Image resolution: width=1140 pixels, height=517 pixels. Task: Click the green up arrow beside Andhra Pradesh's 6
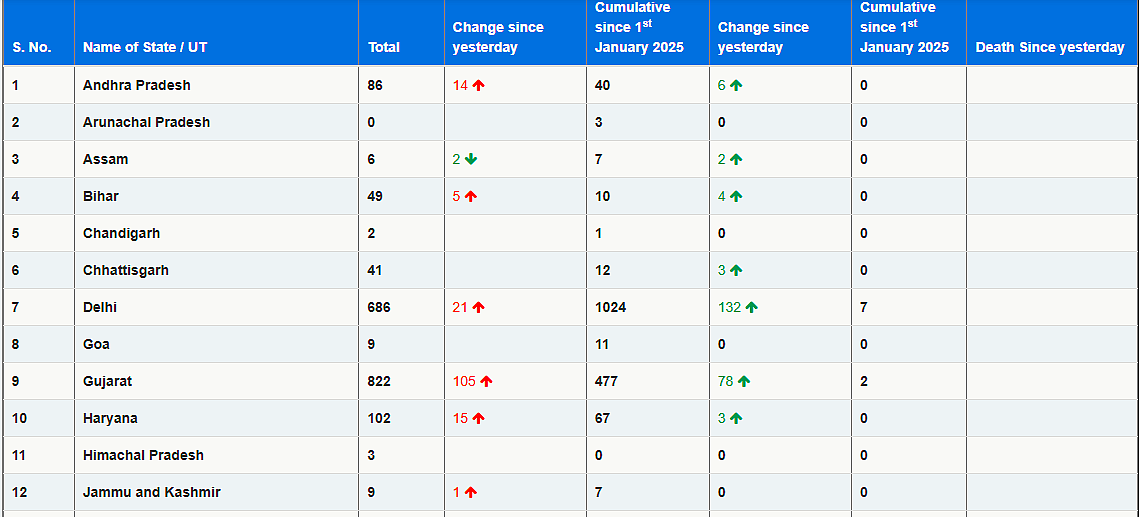tap(736, 85)
